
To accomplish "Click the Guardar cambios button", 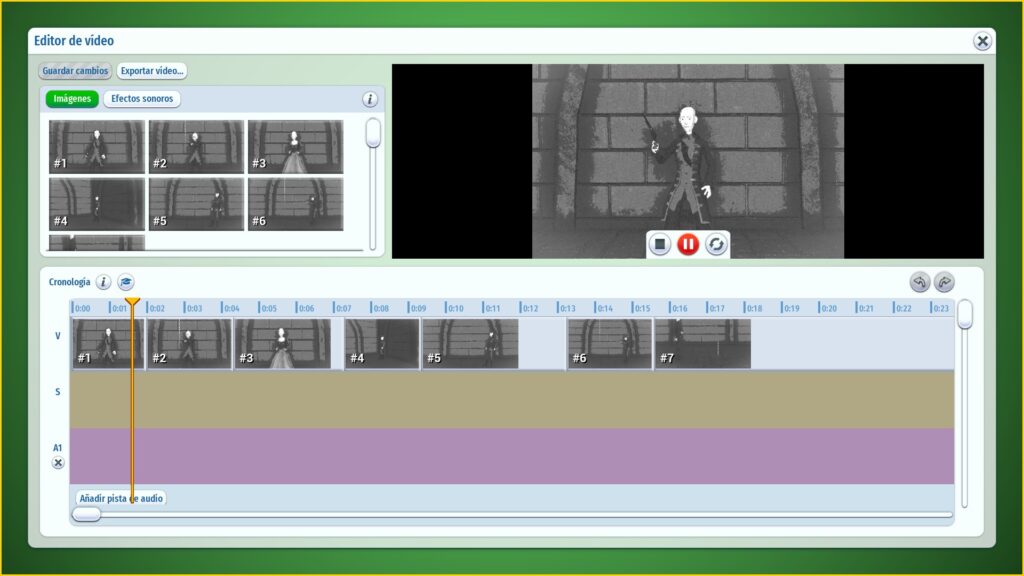I will tap(75, 71).
